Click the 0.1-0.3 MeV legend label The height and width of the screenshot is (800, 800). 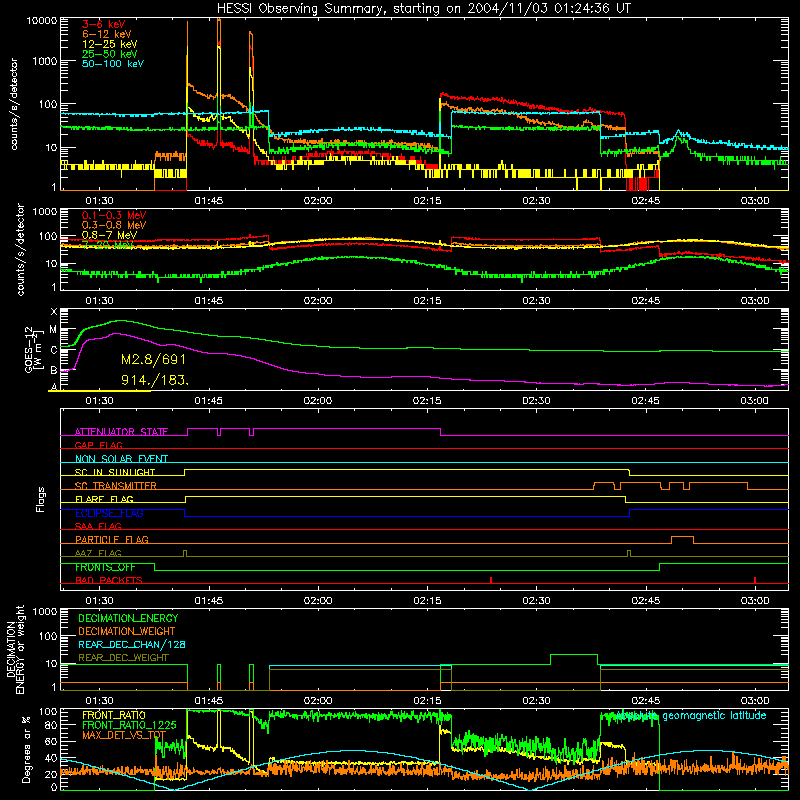[114, 215]
